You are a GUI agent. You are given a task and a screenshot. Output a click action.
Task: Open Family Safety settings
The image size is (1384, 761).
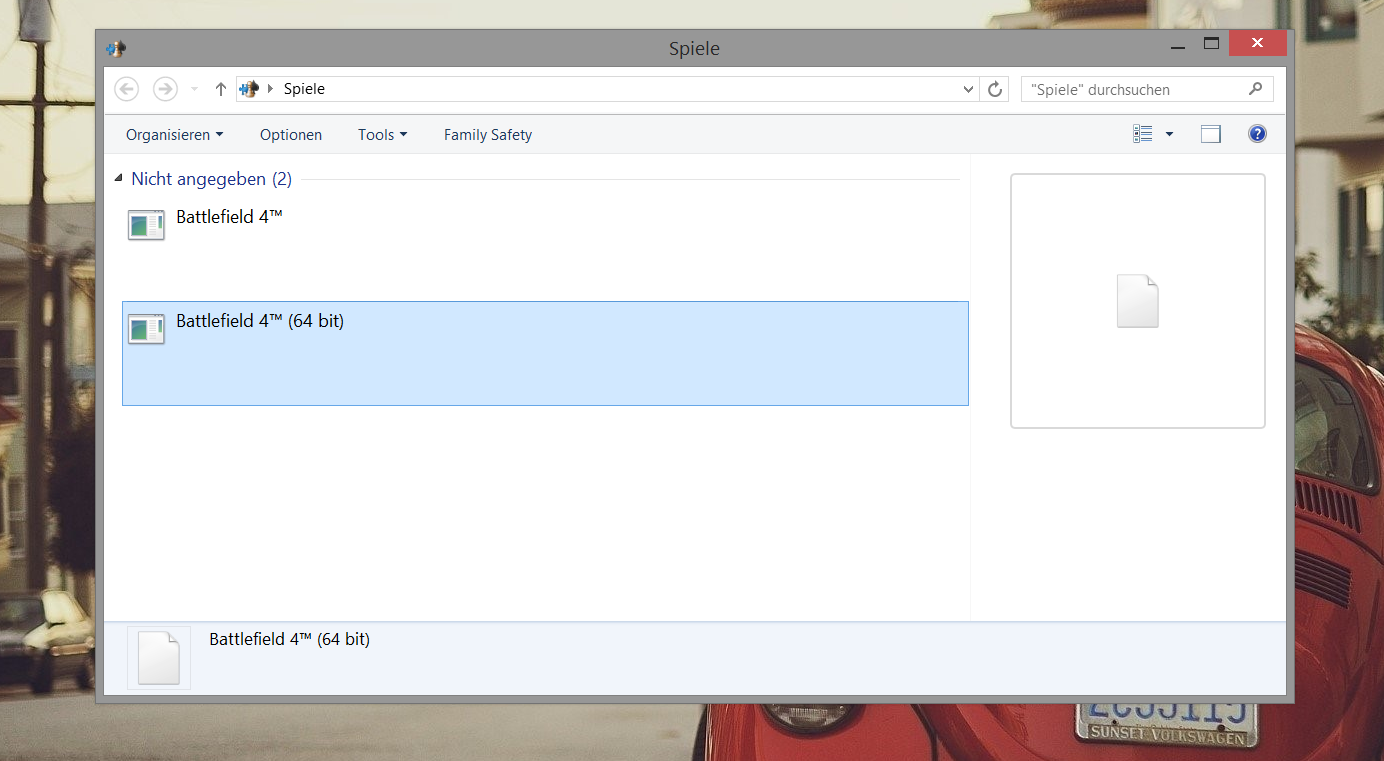pyautogui.click(x=488, y=135)
